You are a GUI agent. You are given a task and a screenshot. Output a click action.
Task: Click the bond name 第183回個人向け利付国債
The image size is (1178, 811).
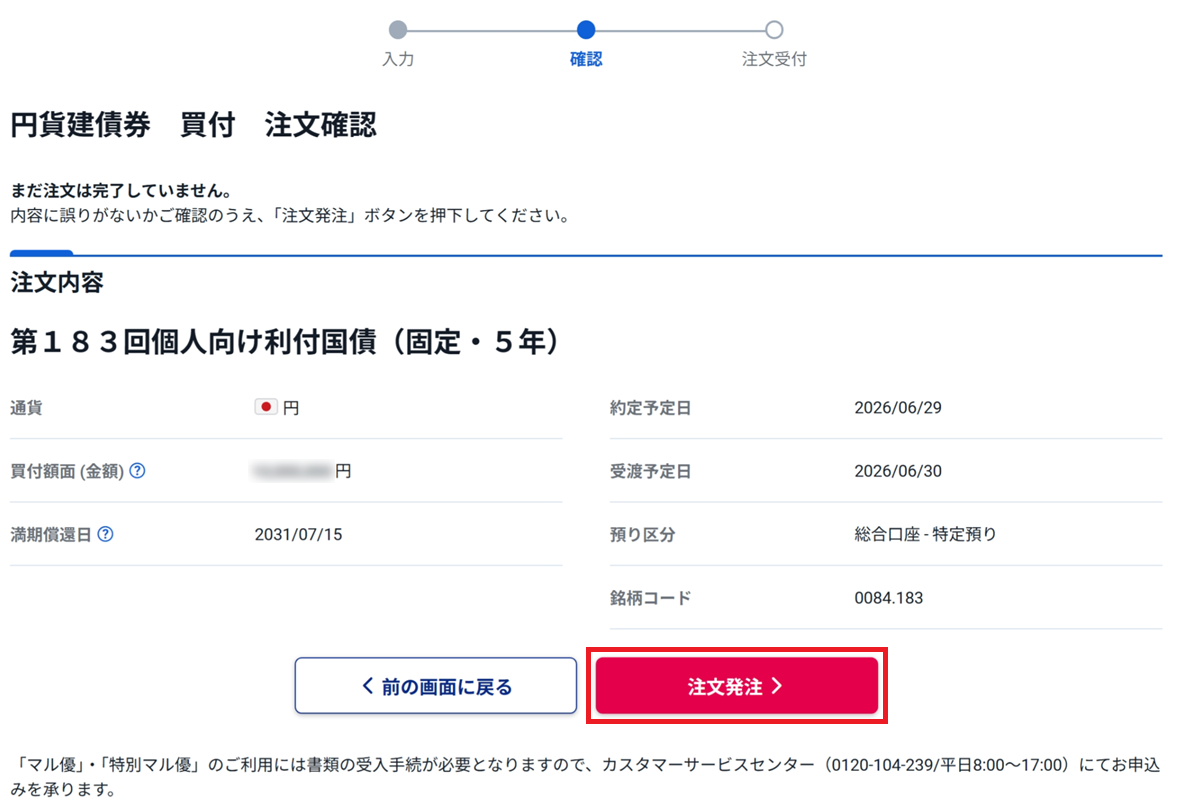tap(285, 342)
